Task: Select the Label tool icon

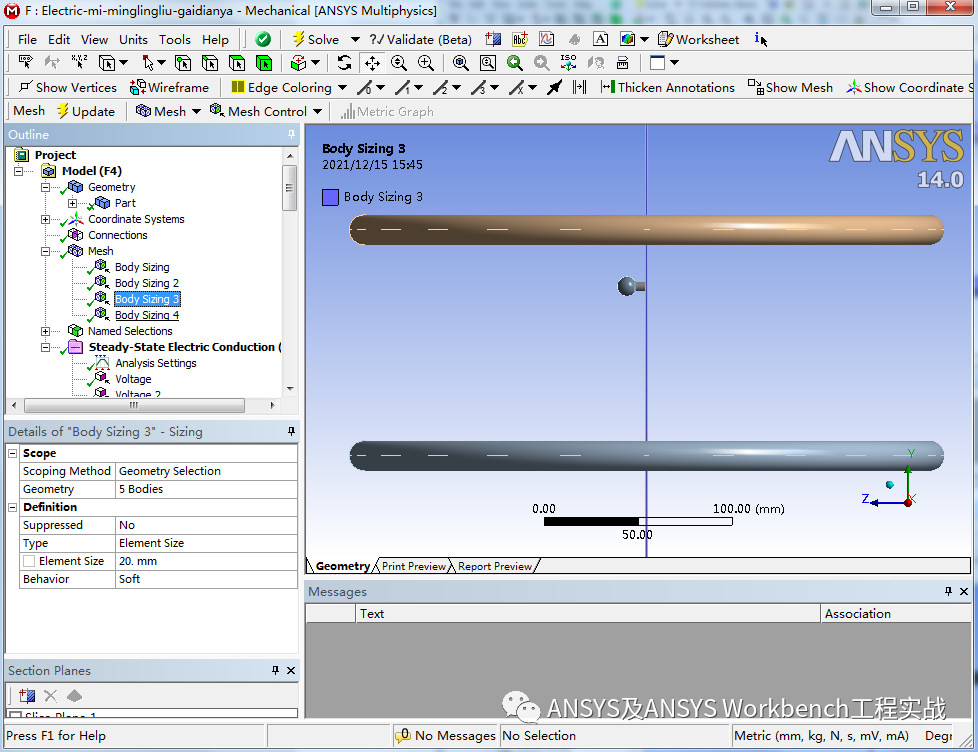Action: tap(26, 62)
